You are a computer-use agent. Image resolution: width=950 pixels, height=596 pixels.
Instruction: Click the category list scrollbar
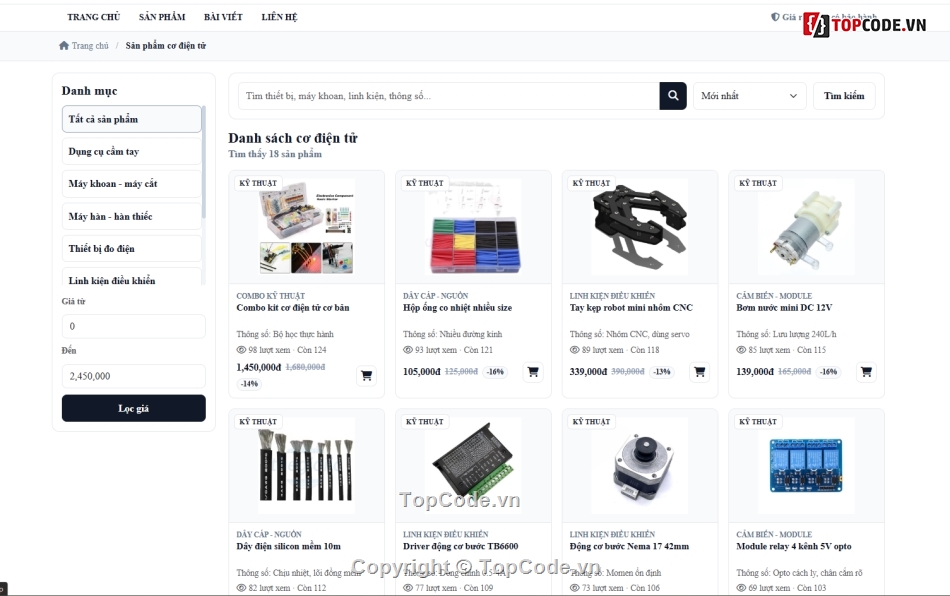[204, 162]
